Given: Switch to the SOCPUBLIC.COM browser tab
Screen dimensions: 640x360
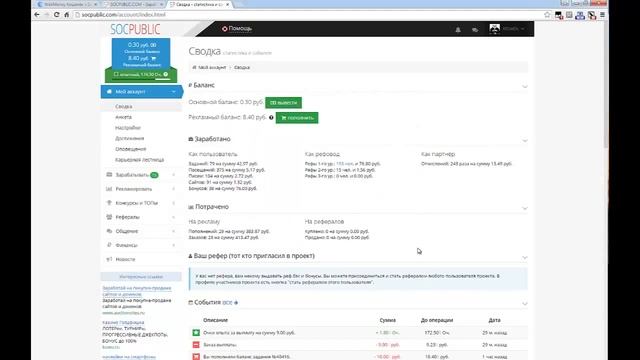Looking at the screenshot, I should click(x=133, y=4).
